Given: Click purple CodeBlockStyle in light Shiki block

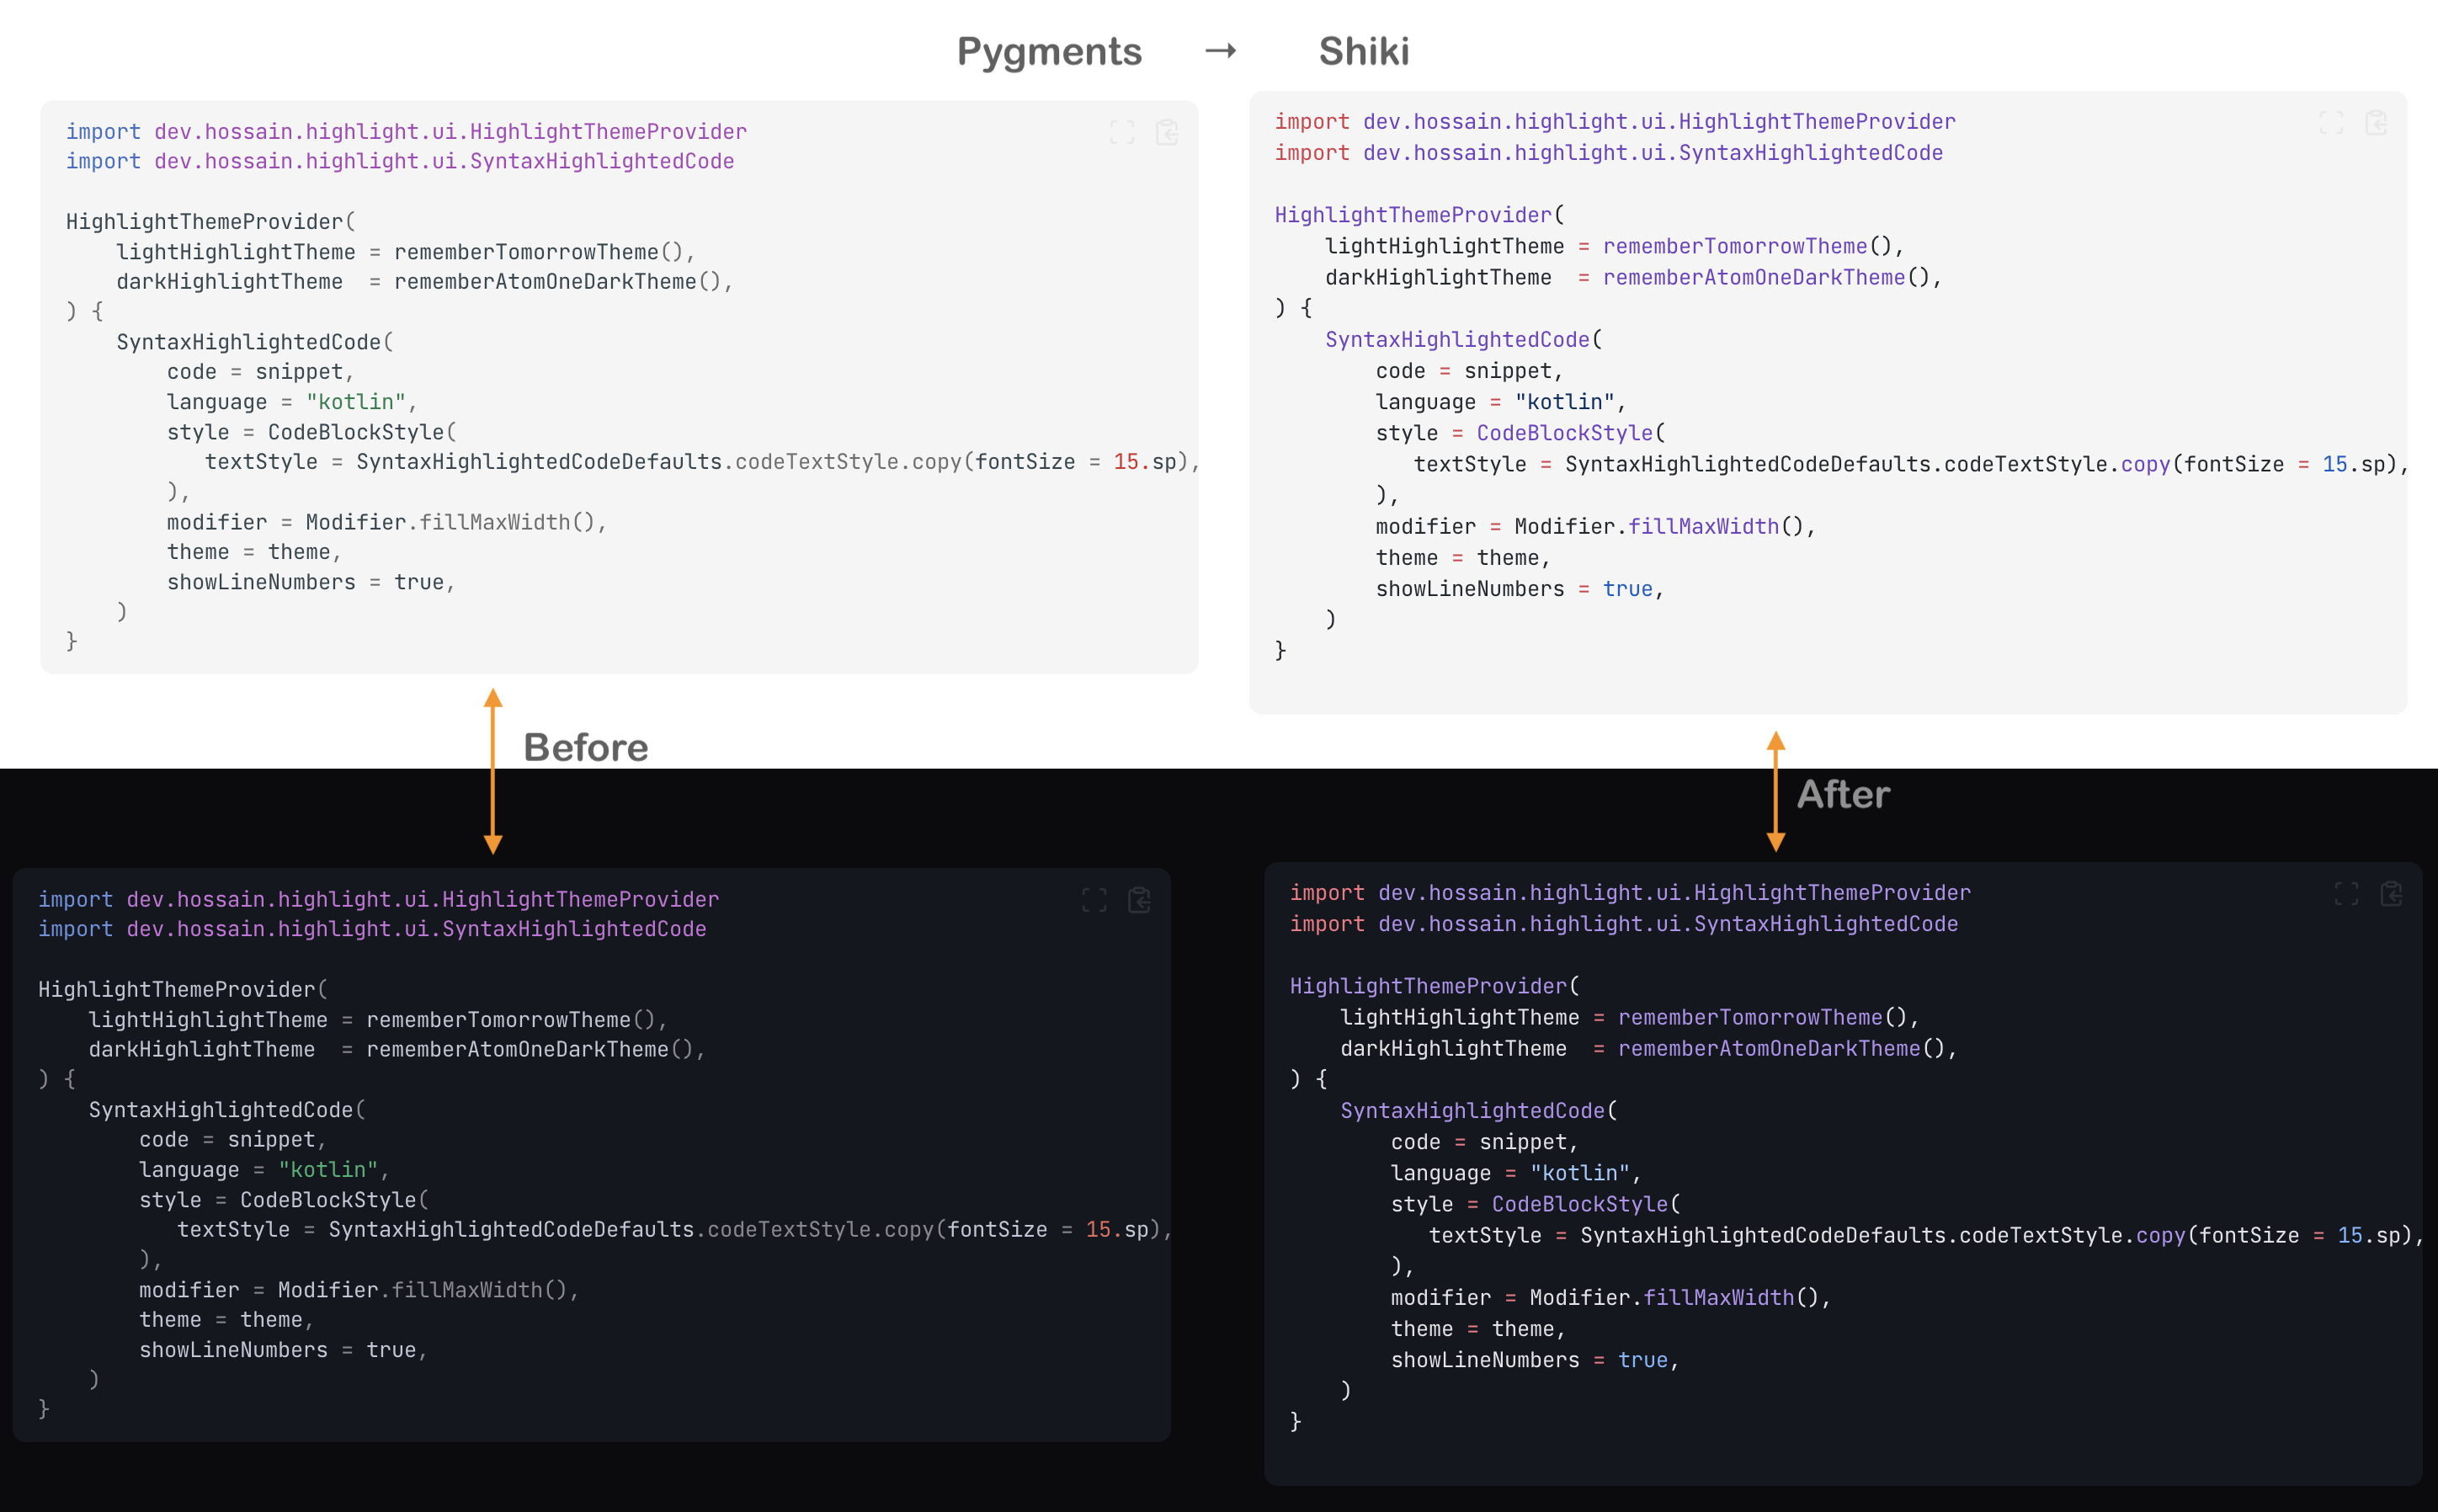Looking at the screenshot, I should (1565, 433).
